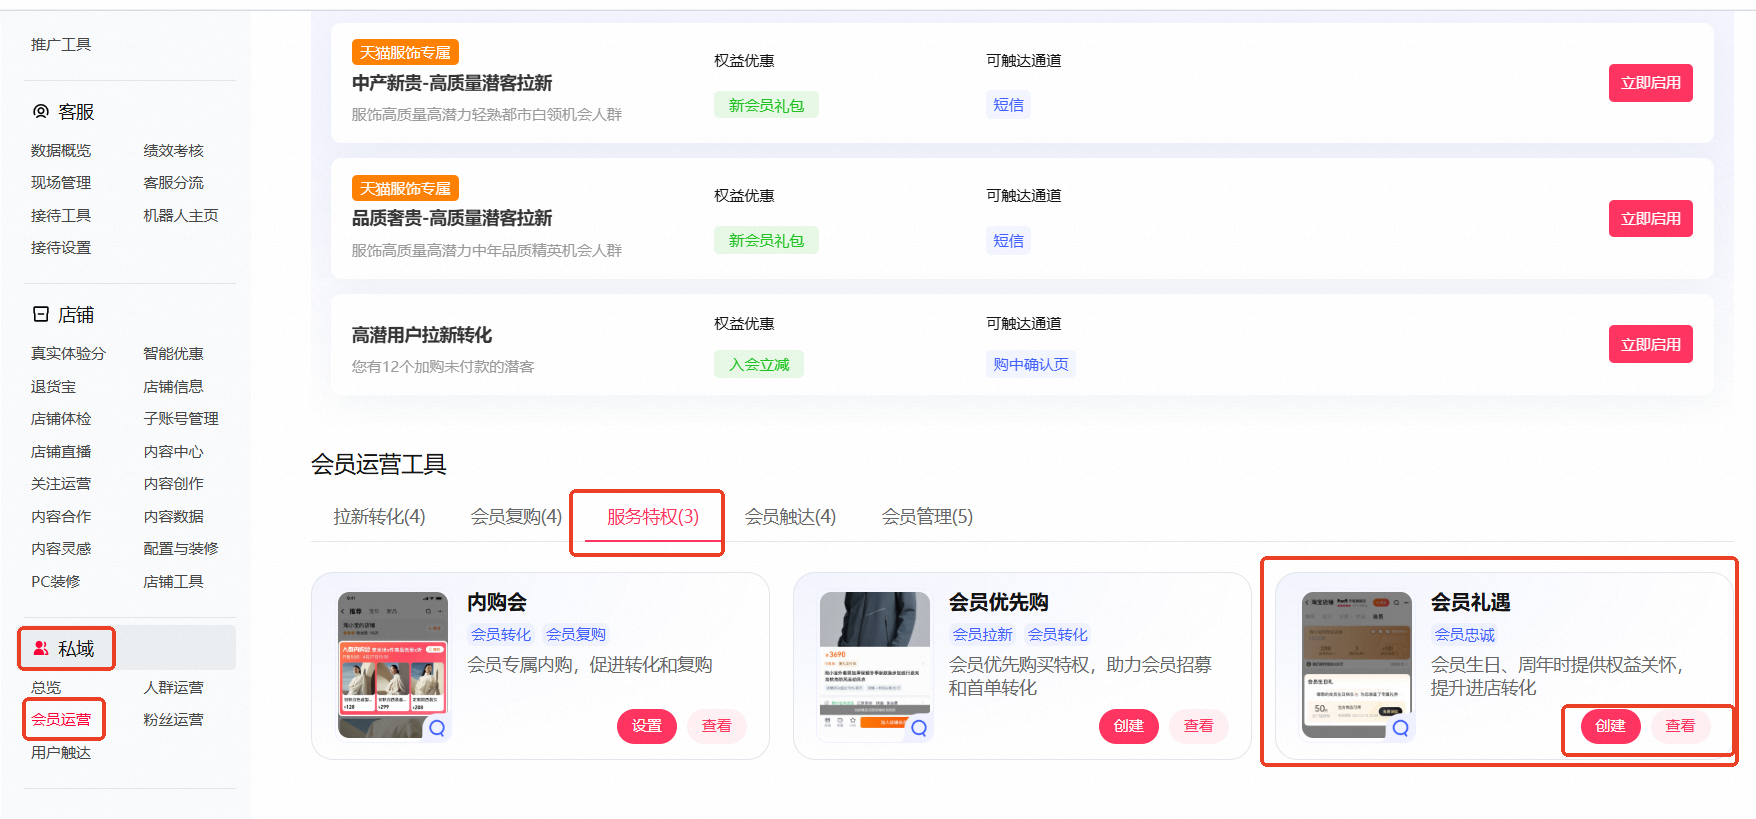Viewport: 1756px width, 819px height.
Task: Open 人群运营 under 私域
Action: [x=173, y=688]
